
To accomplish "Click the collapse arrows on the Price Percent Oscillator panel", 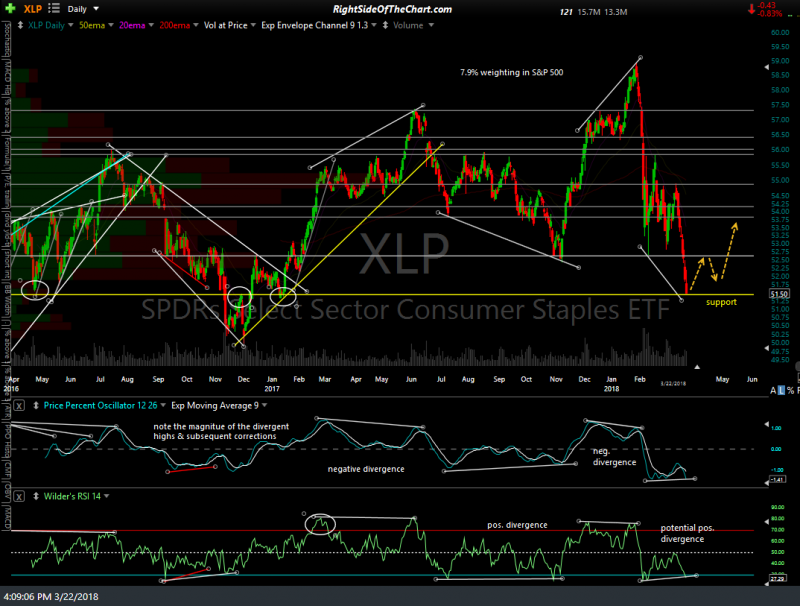I will click(35, 406).
